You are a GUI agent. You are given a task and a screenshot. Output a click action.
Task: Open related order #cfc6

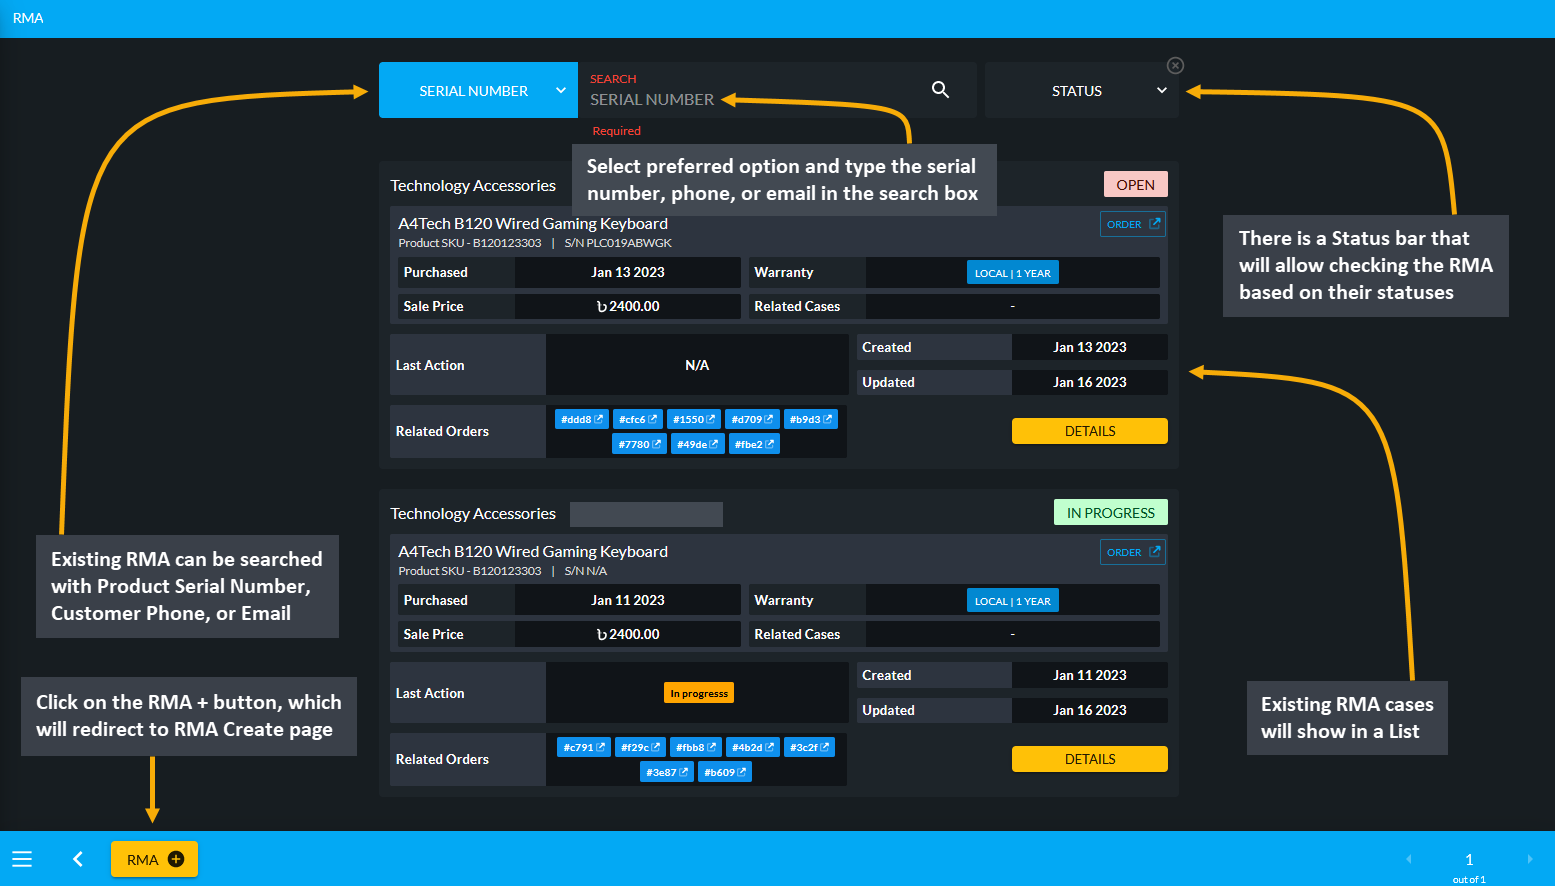coord(638,419)
